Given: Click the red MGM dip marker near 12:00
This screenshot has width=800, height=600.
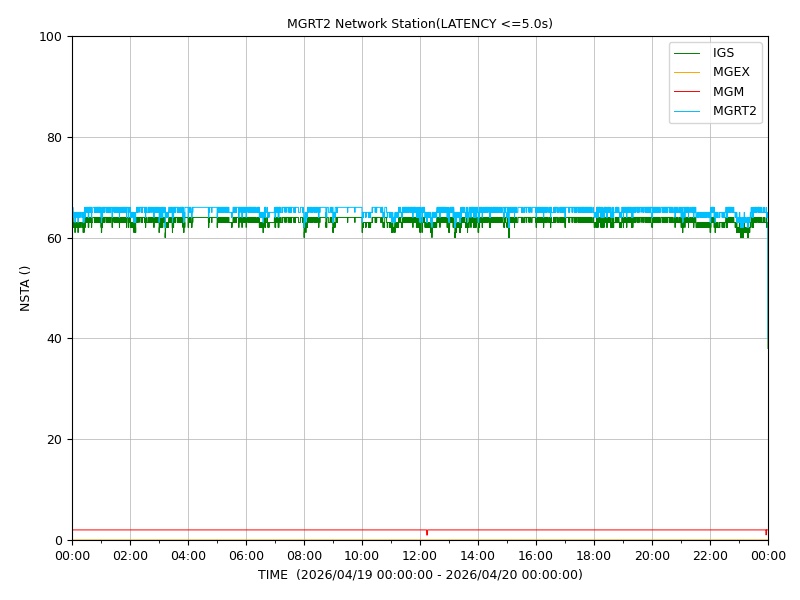Looking at the screenshot, I should 427,533.
